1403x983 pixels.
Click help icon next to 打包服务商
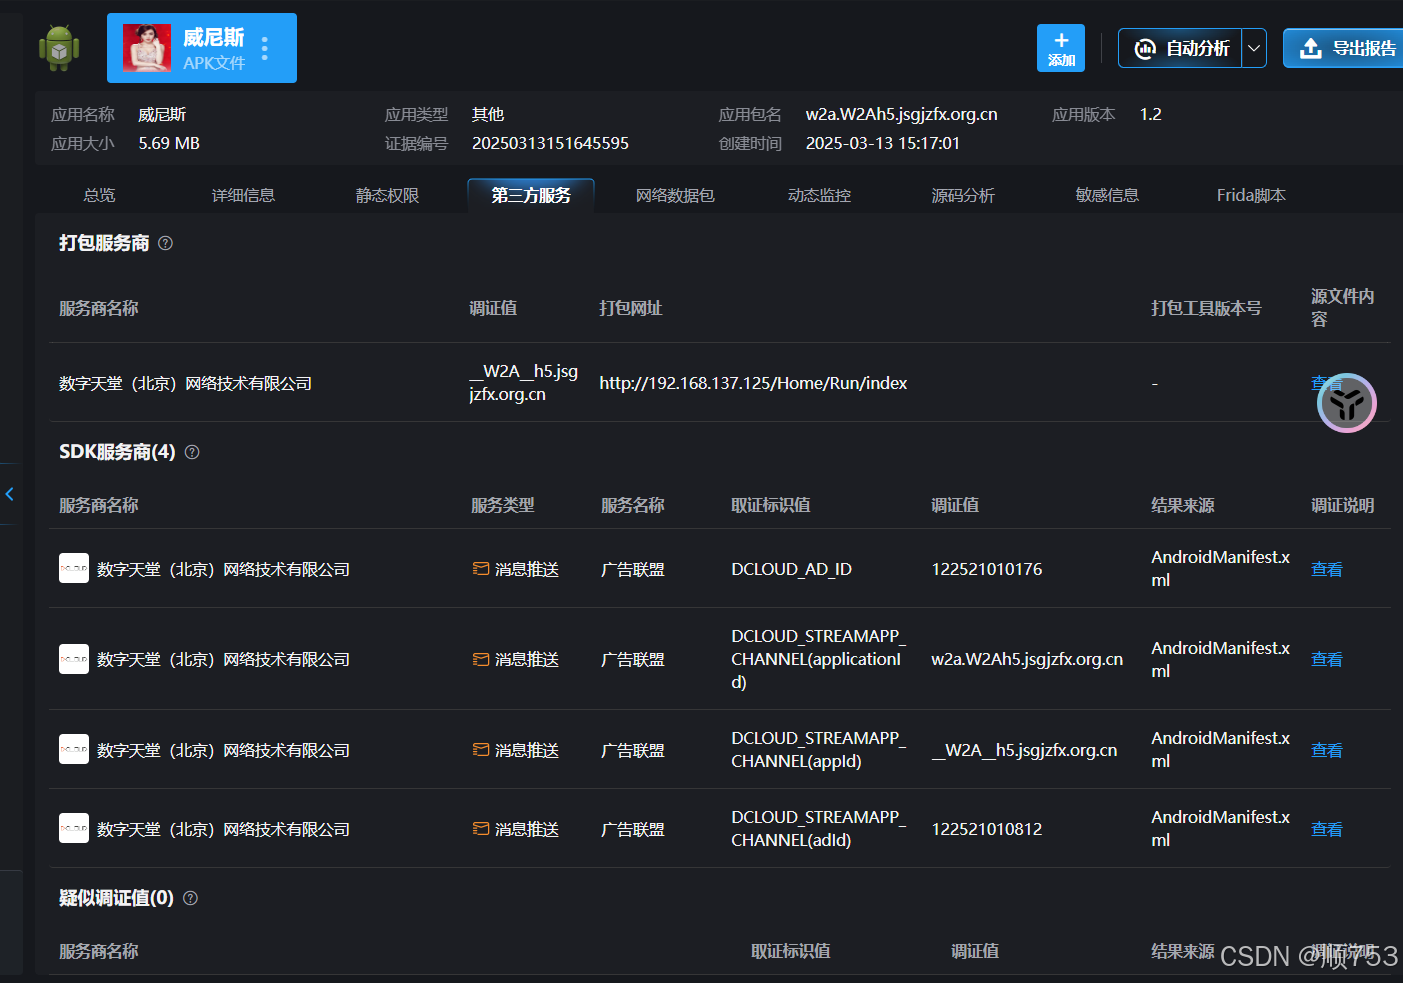point(166,243)
